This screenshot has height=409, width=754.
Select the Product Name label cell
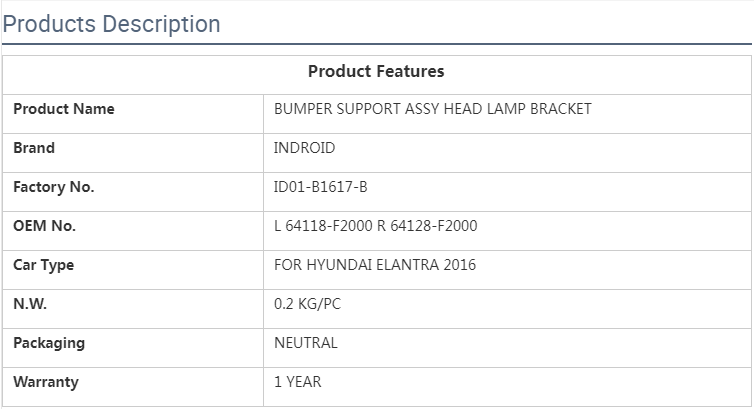point(64,109)
